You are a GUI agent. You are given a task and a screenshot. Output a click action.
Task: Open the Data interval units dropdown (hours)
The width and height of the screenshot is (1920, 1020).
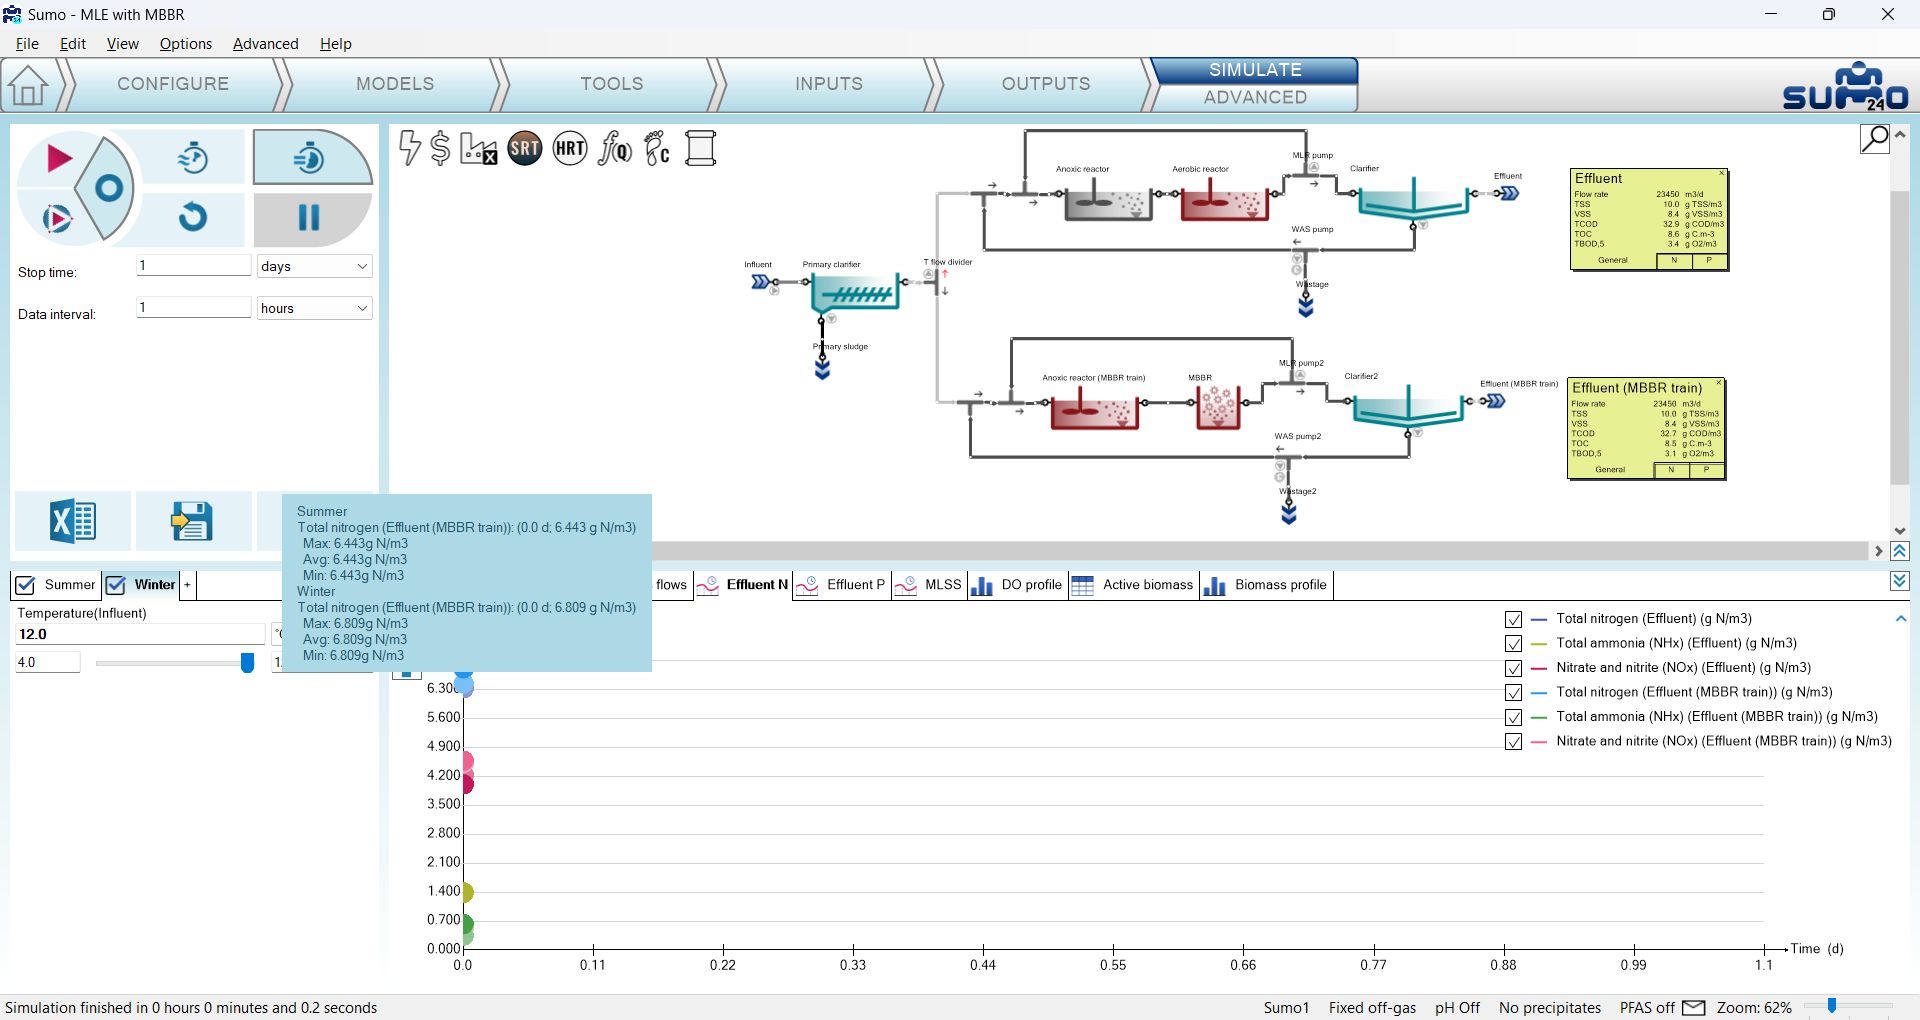(314, 308)
